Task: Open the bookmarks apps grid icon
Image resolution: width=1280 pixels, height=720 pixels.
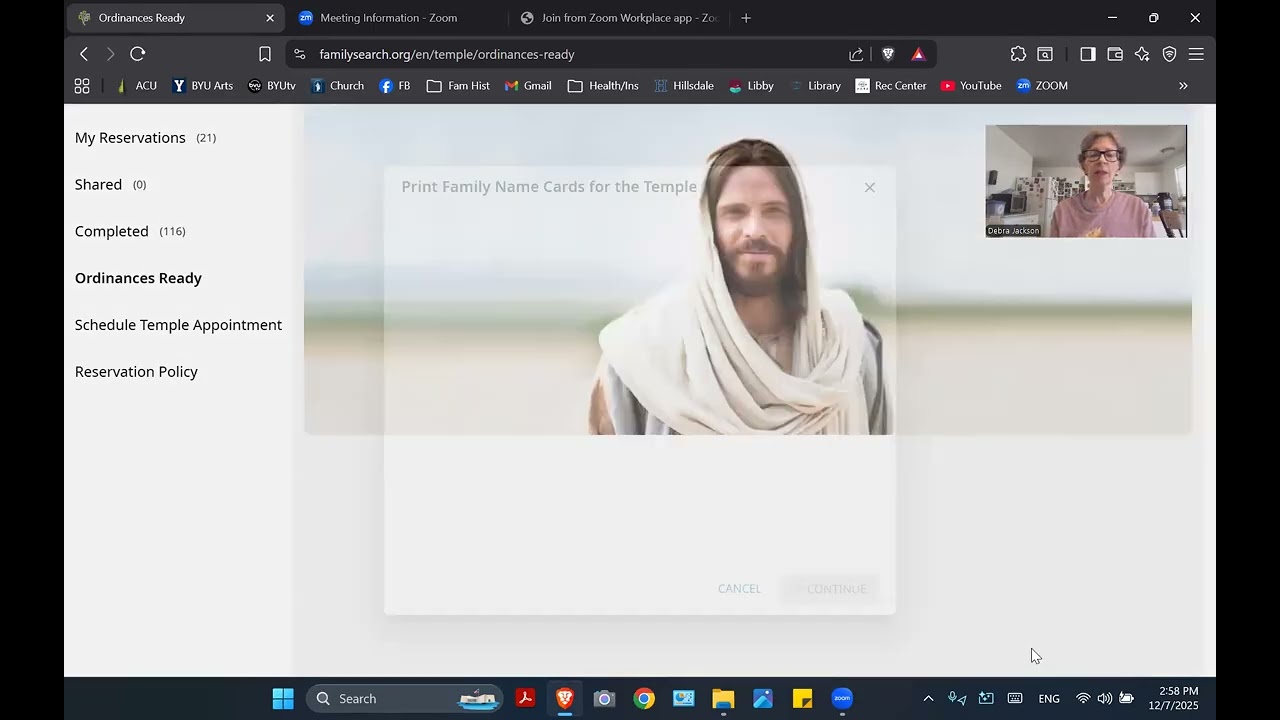Action: pos(82,86)
